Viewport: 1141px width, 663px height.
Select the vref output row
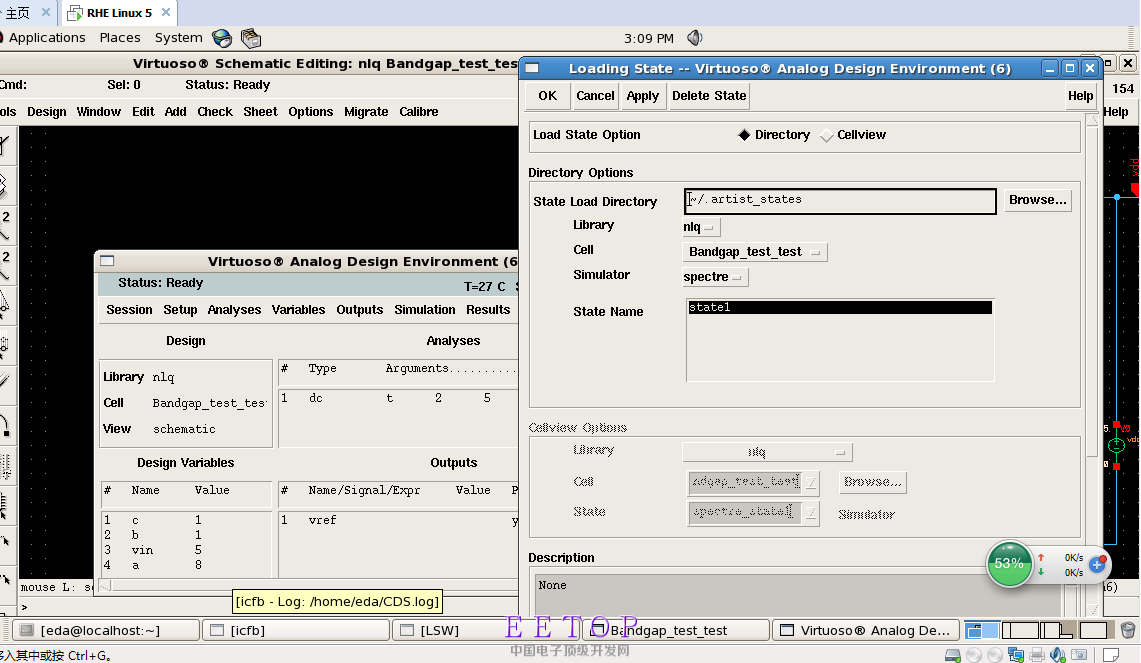[x=397, y=520]
